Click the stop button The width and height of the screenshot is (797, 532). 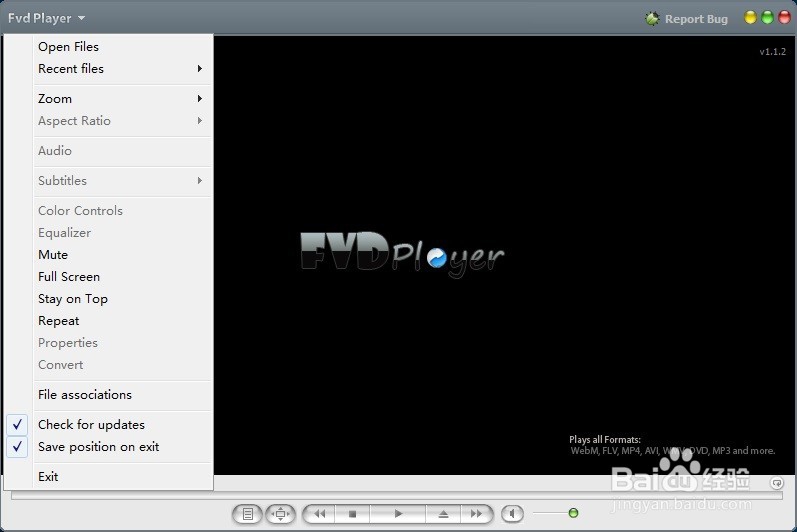(352, 514)
